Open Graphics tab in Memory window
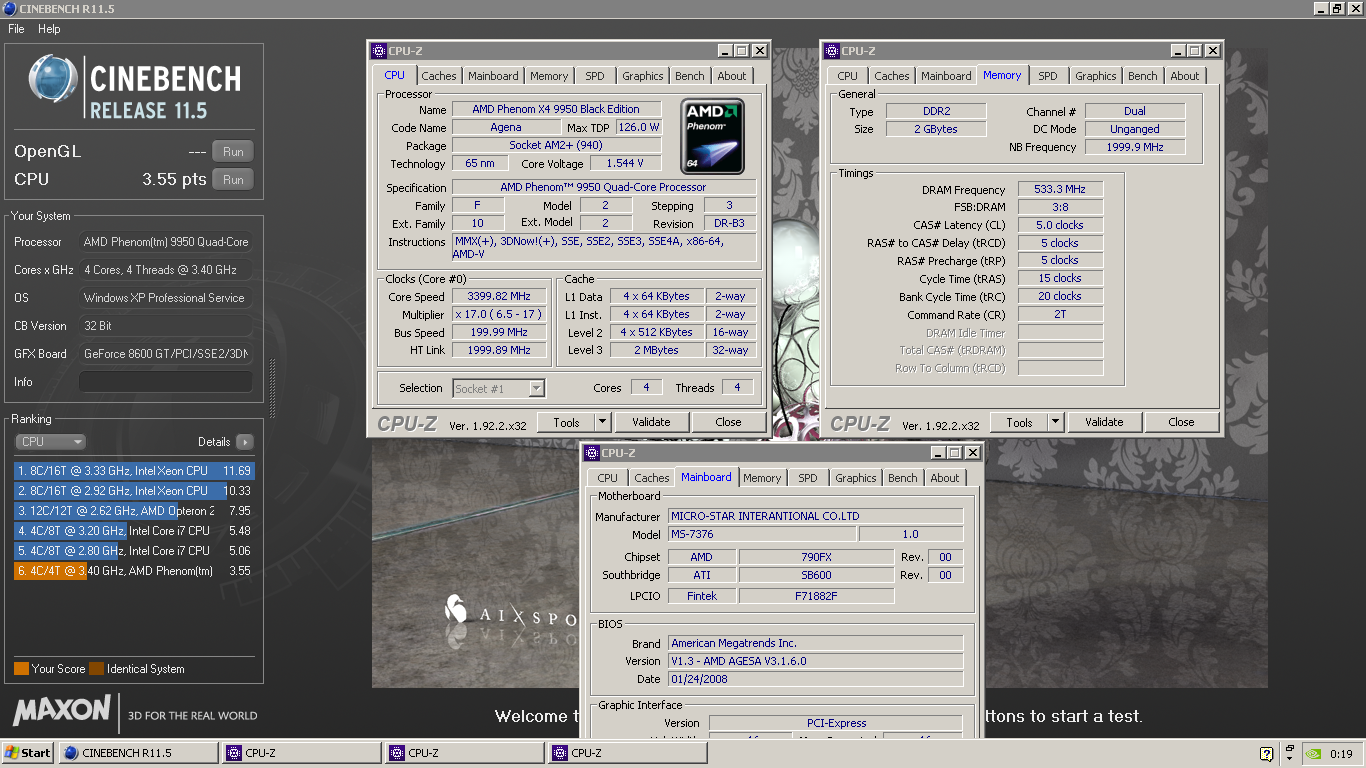The width and height of the screenshot is (1366, 768). (x=1096, y=76)
